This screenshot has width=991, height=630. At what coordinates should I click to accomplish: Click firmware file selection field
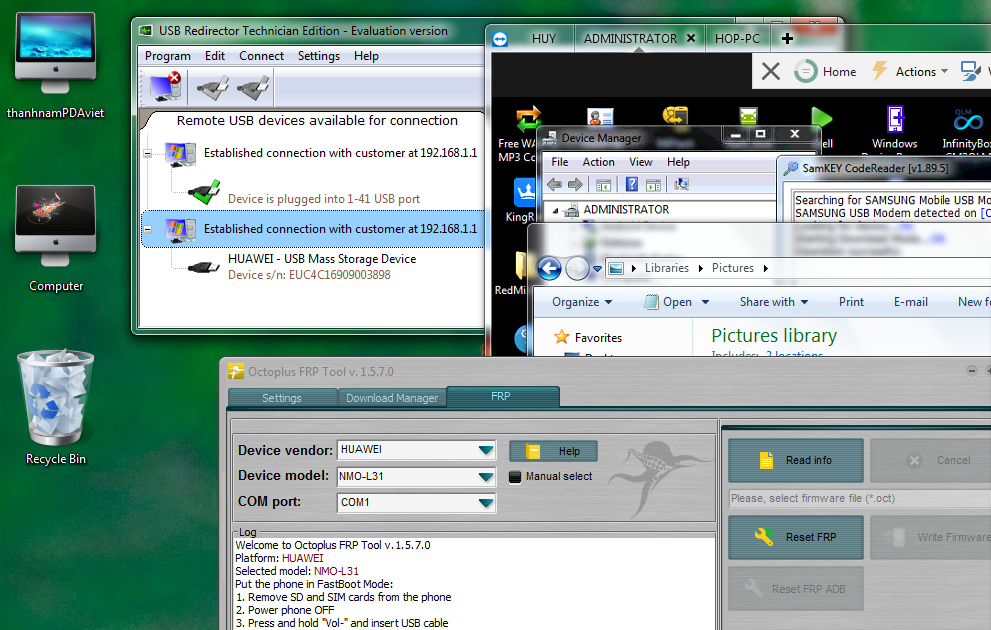[x=860, y=499]
